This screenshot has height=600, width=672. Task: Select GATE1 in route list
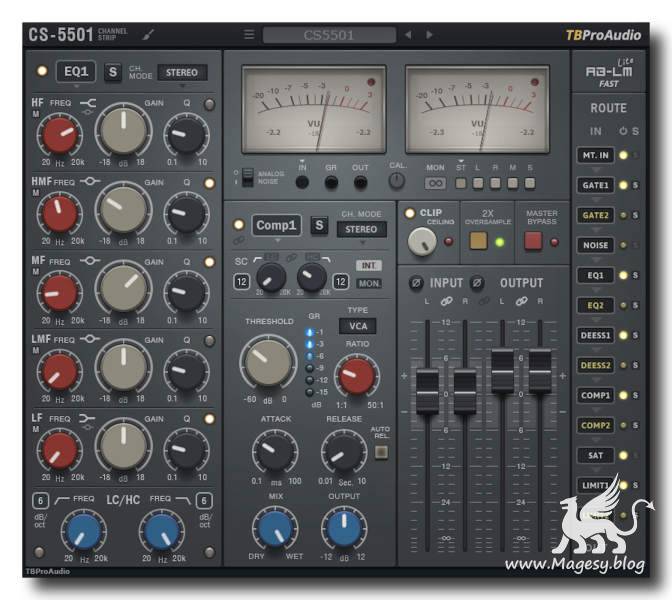(x=595, y=185)
